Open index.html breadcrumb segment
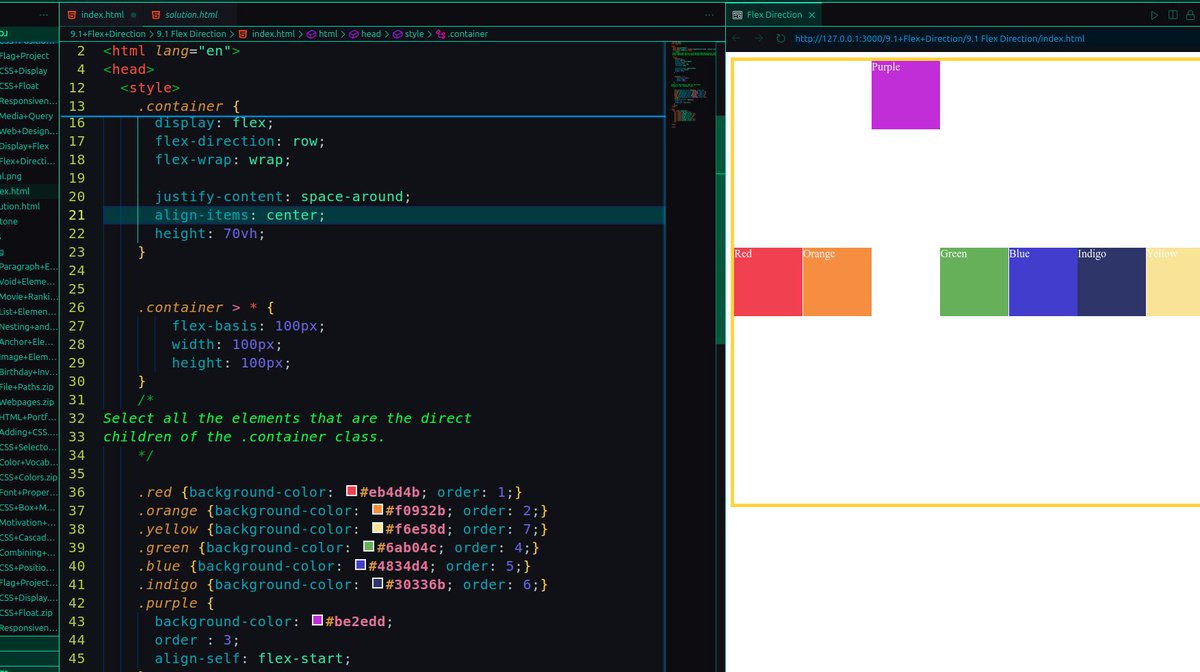Image resolution: width=1200 pixels, height=672 pixels. [273, 34]
